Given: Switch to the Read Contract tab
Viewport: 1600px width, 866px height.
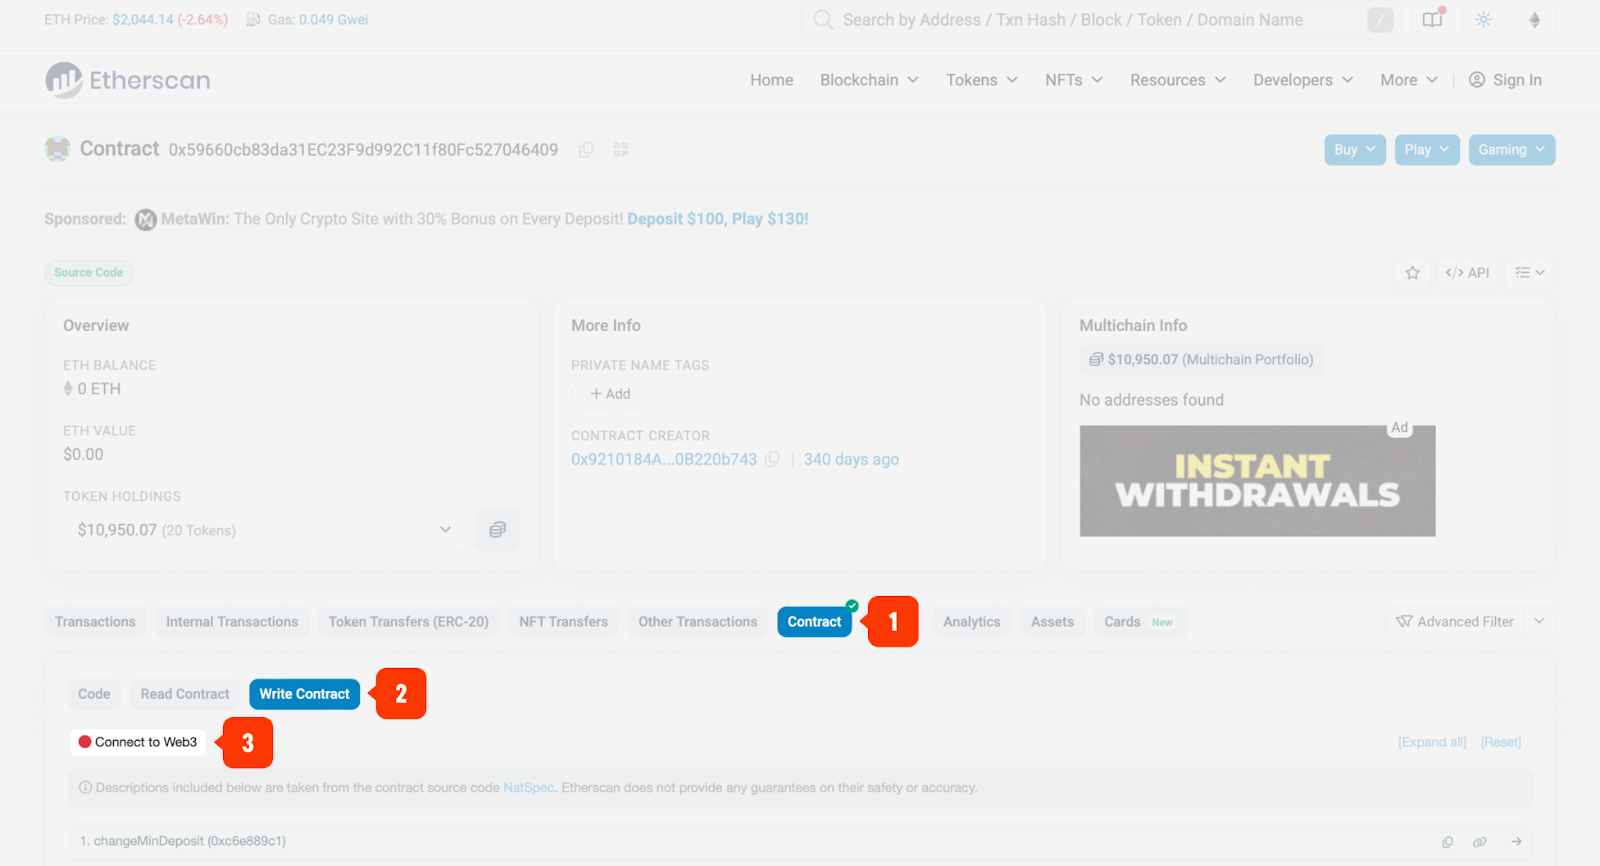Looking at the screenshot, I should pyautogui.click(x=185, y=694).
